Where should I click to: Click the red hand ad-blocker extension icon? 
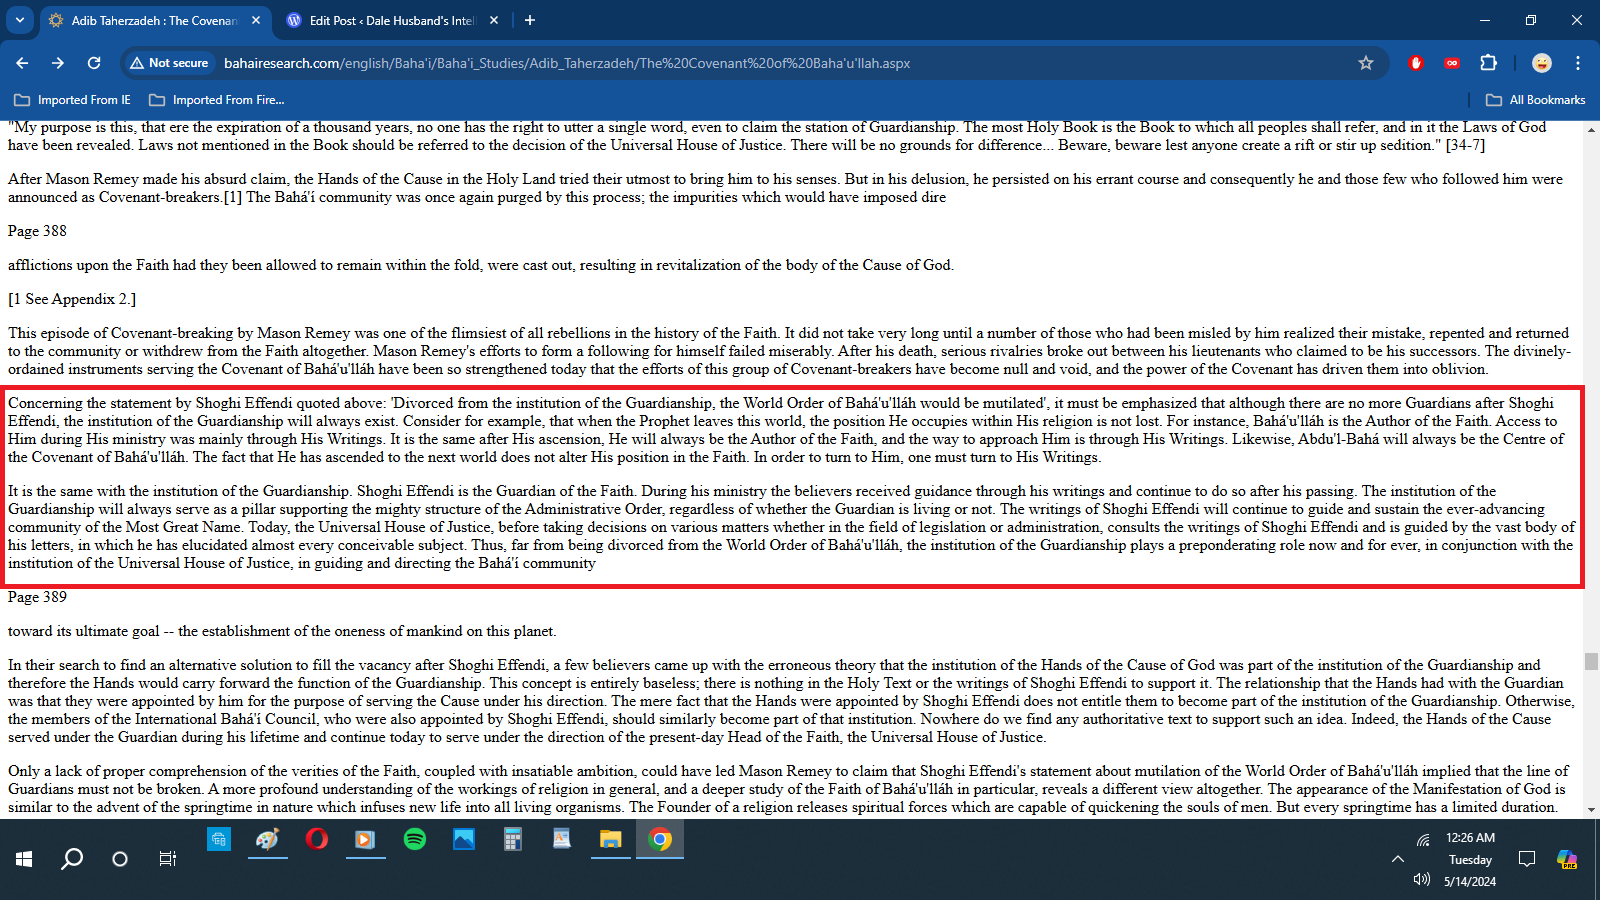(1415, 63)
